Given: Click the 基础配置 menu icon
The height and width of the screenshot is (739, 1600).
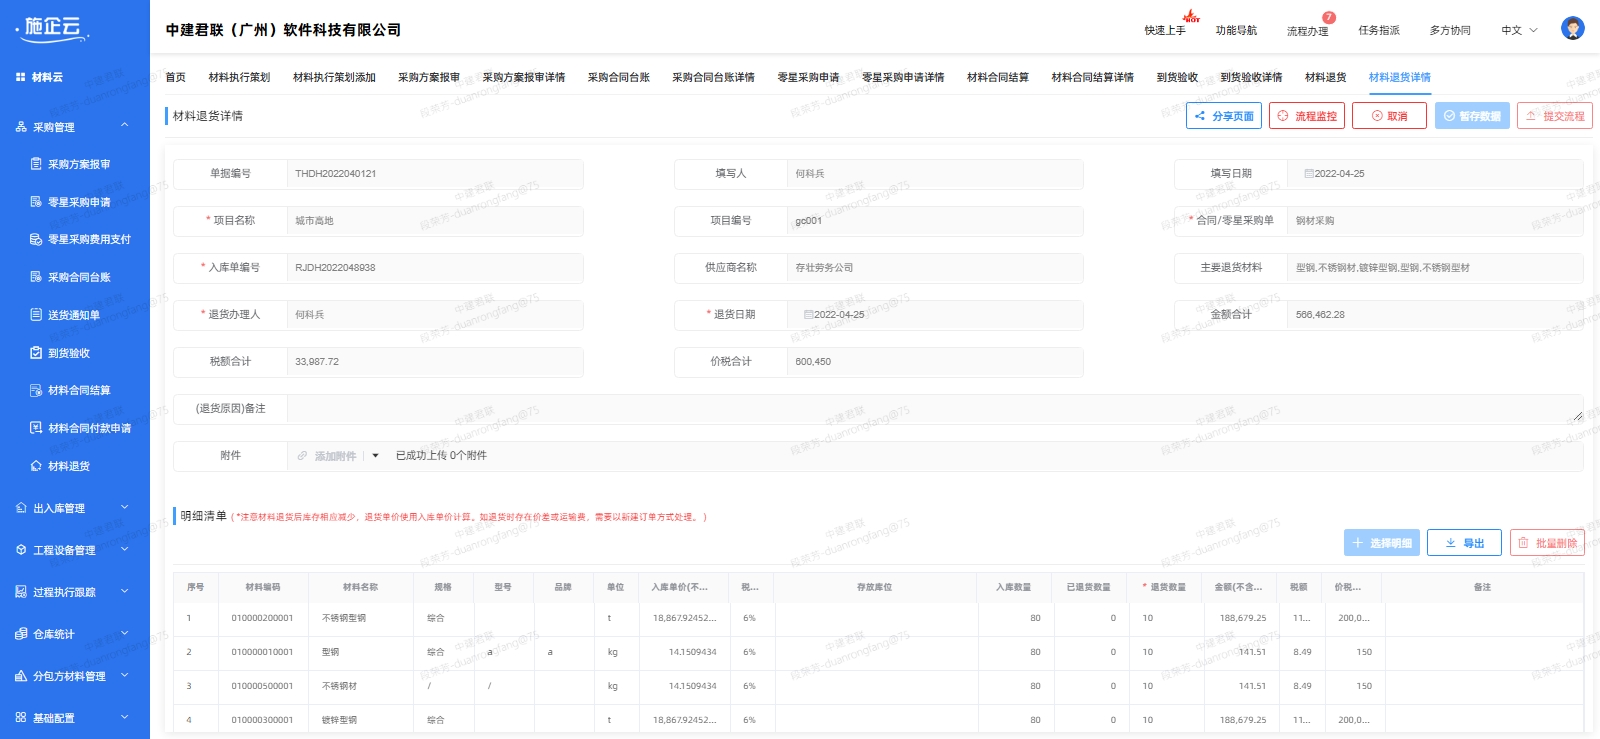Looking at the screenshot, I should coord(21,718).
